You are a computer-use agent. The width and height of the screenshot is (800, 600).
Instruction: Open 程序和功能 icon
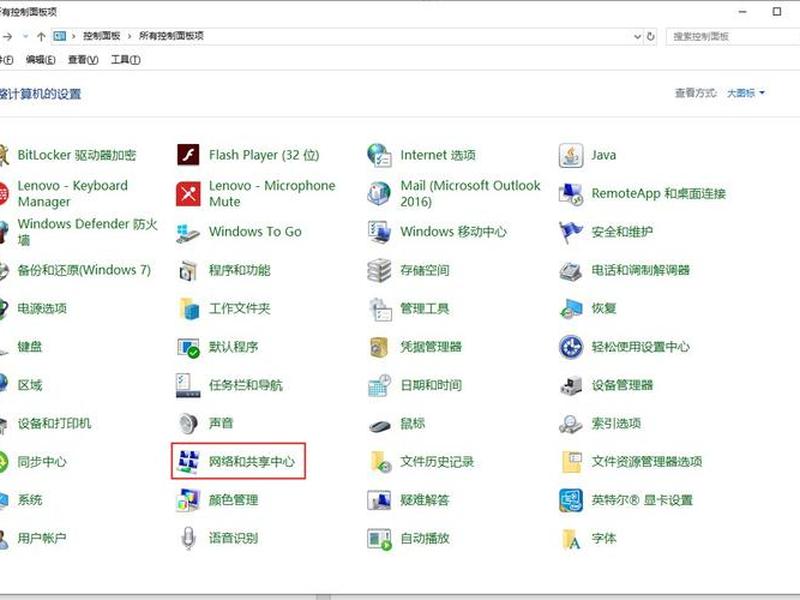188,270
